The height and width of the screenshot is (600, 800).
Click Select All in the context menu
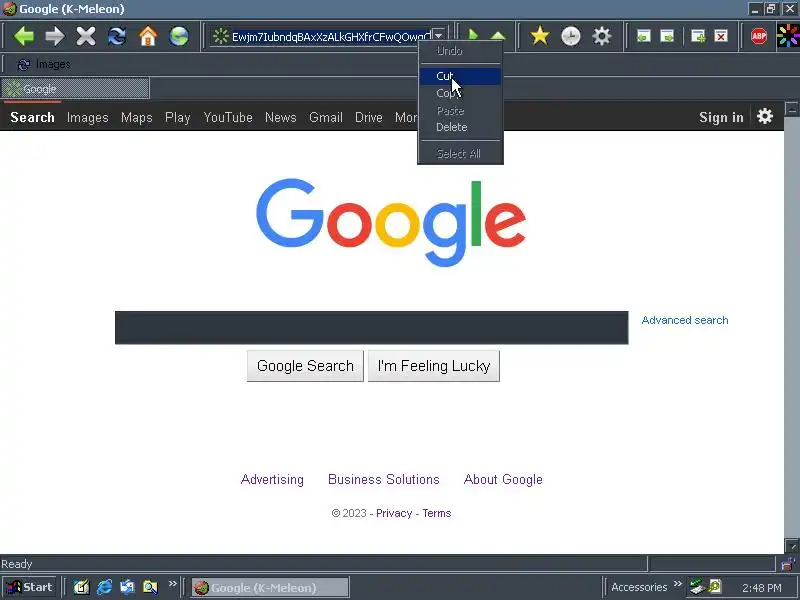(x=460, y=154)
